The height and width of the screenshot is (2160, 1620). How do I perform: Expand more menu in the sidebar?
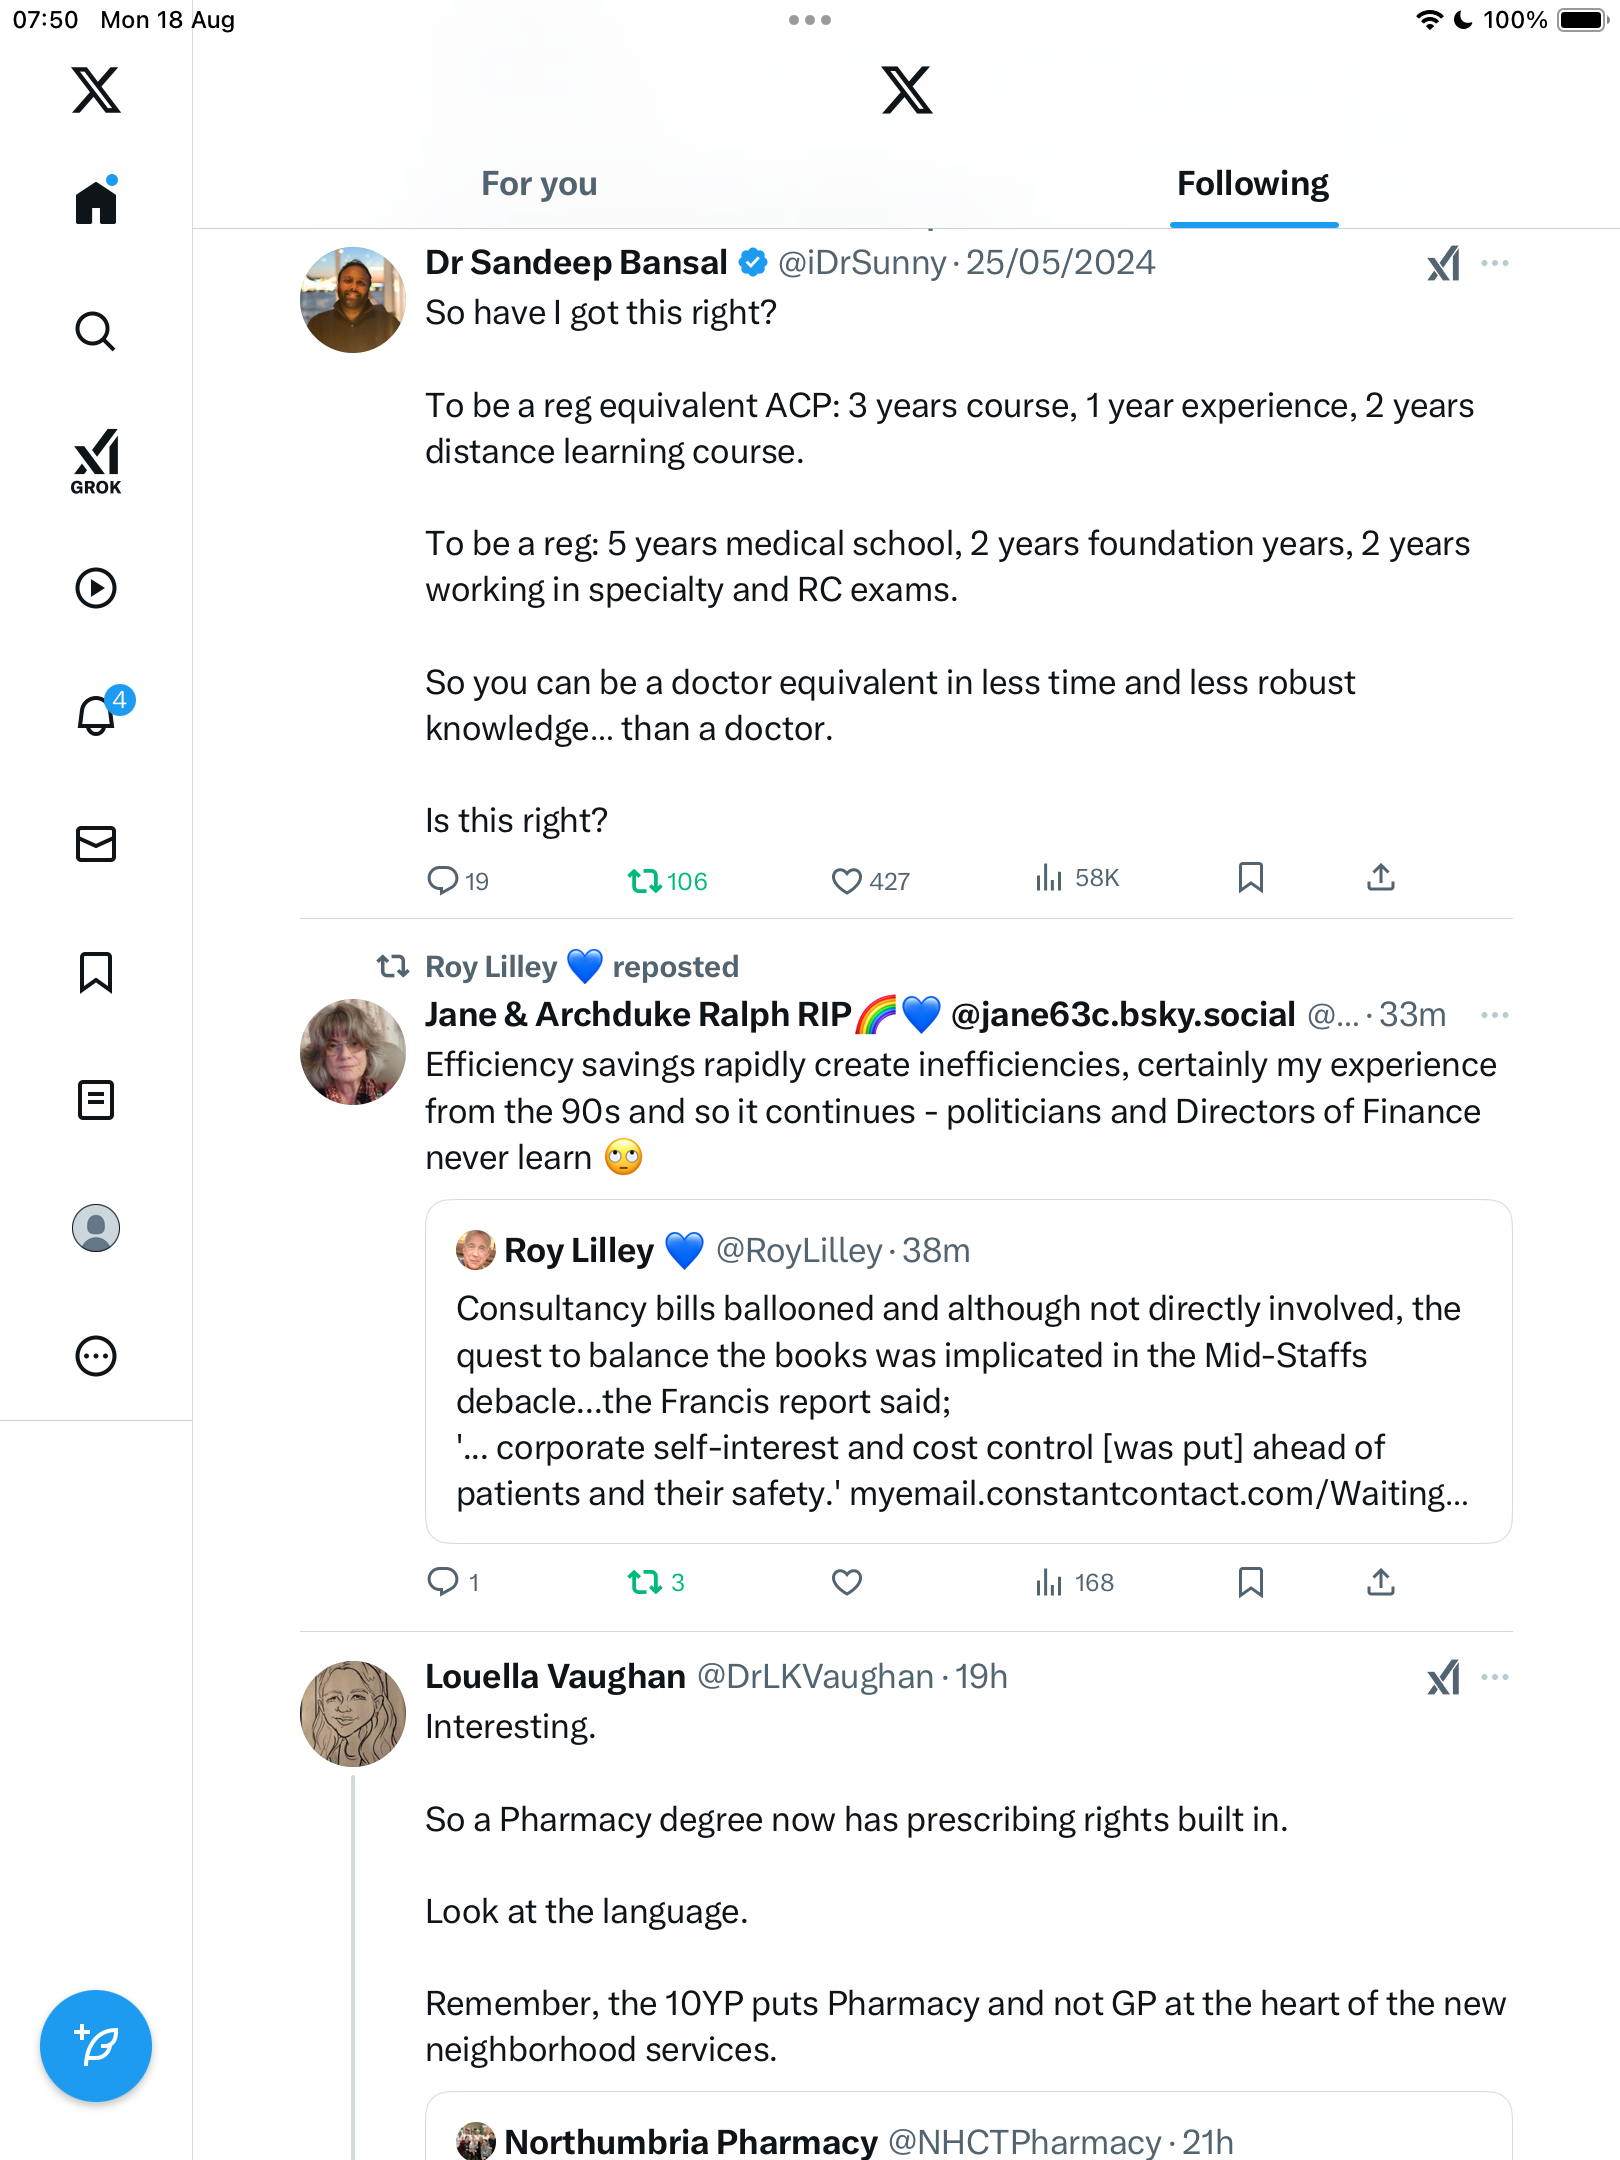point(96,1356)
